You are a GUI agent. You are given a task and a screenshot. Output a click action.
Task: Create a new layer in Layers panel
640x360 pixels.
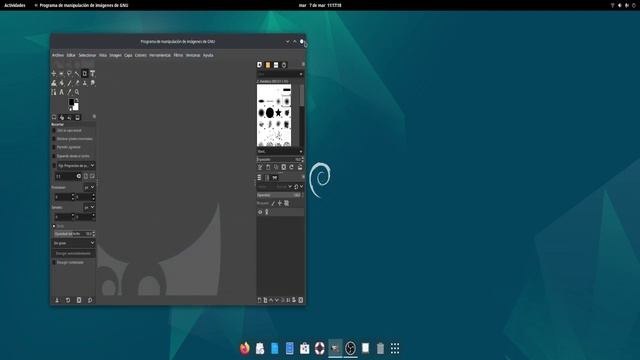[259, 300]
